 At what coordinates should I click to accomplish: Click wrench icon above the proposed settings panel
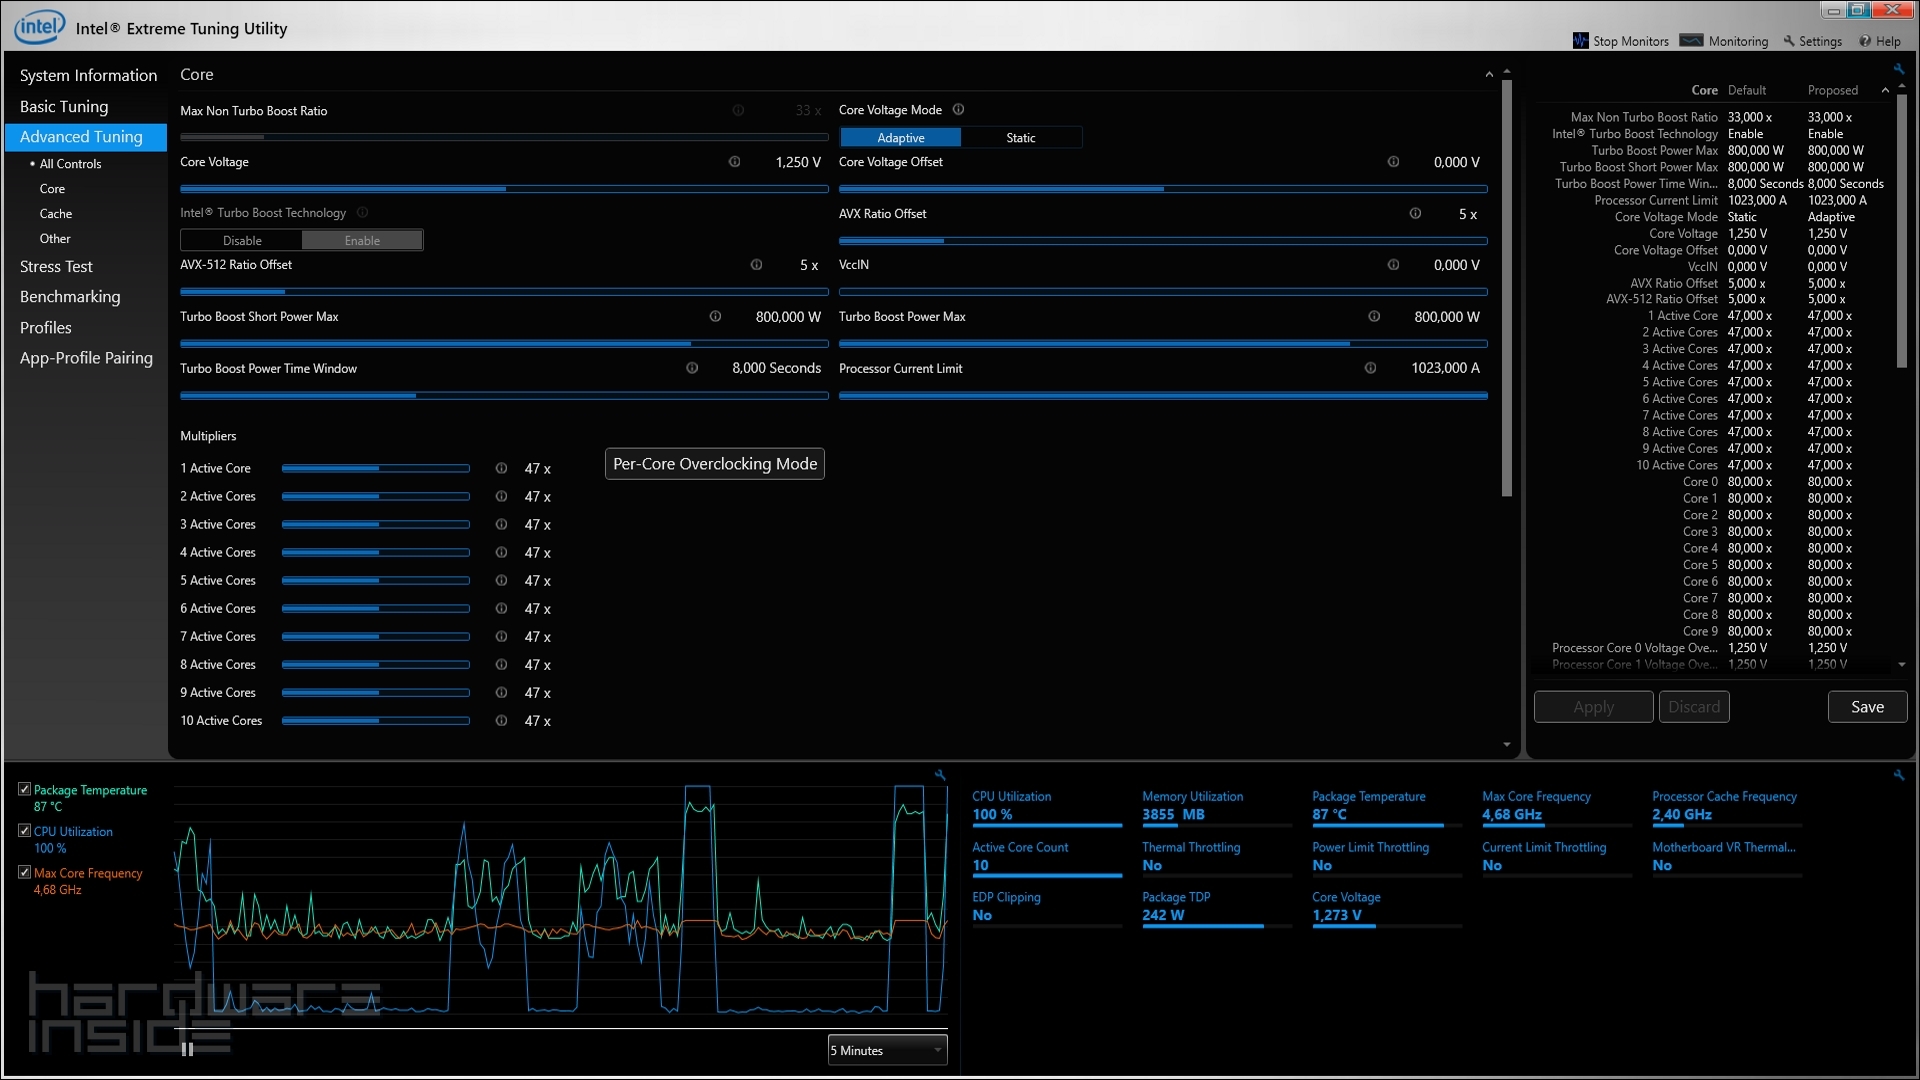tap(1899, 69)
